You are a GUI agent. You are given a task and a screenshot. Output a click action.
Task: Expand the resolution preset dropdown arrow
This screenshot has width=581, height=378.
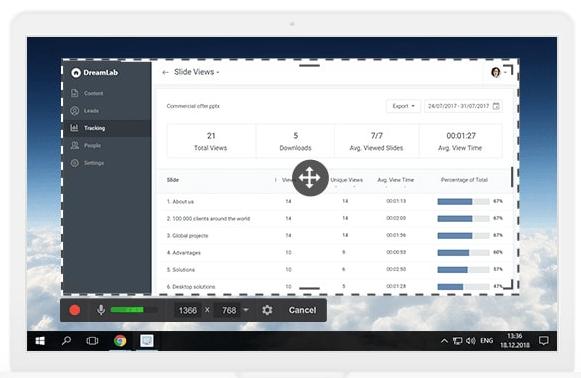pyautogui.click(x=246, y=310)
